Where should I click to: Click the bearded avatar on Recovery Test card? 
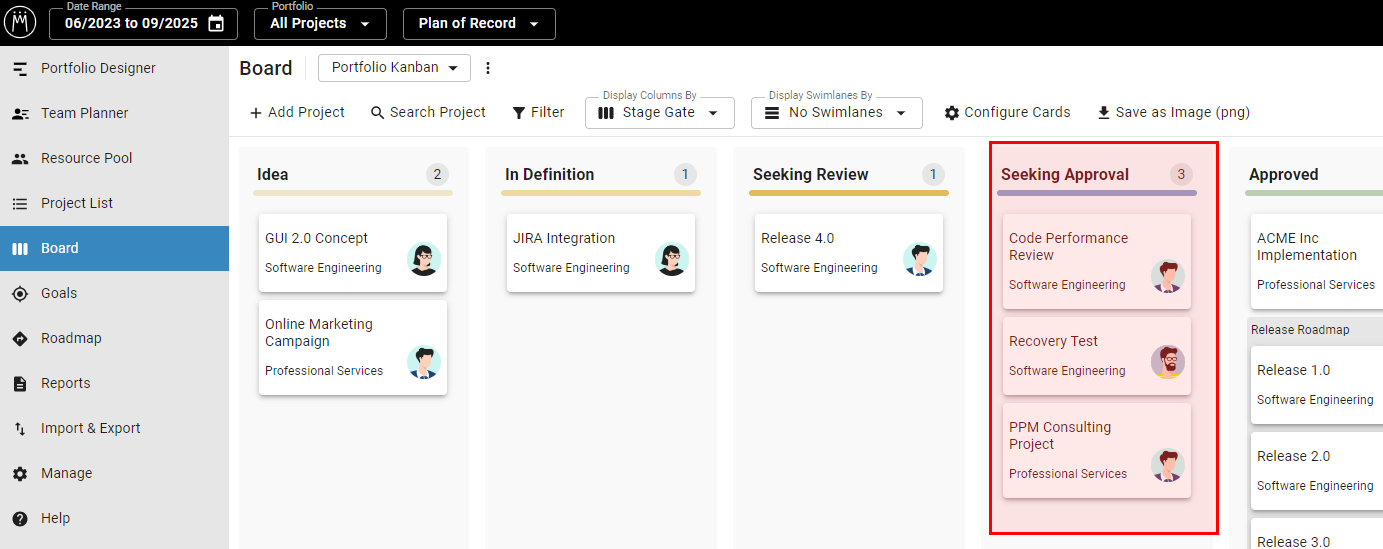pyautogui.click(x=1168, y=362)
